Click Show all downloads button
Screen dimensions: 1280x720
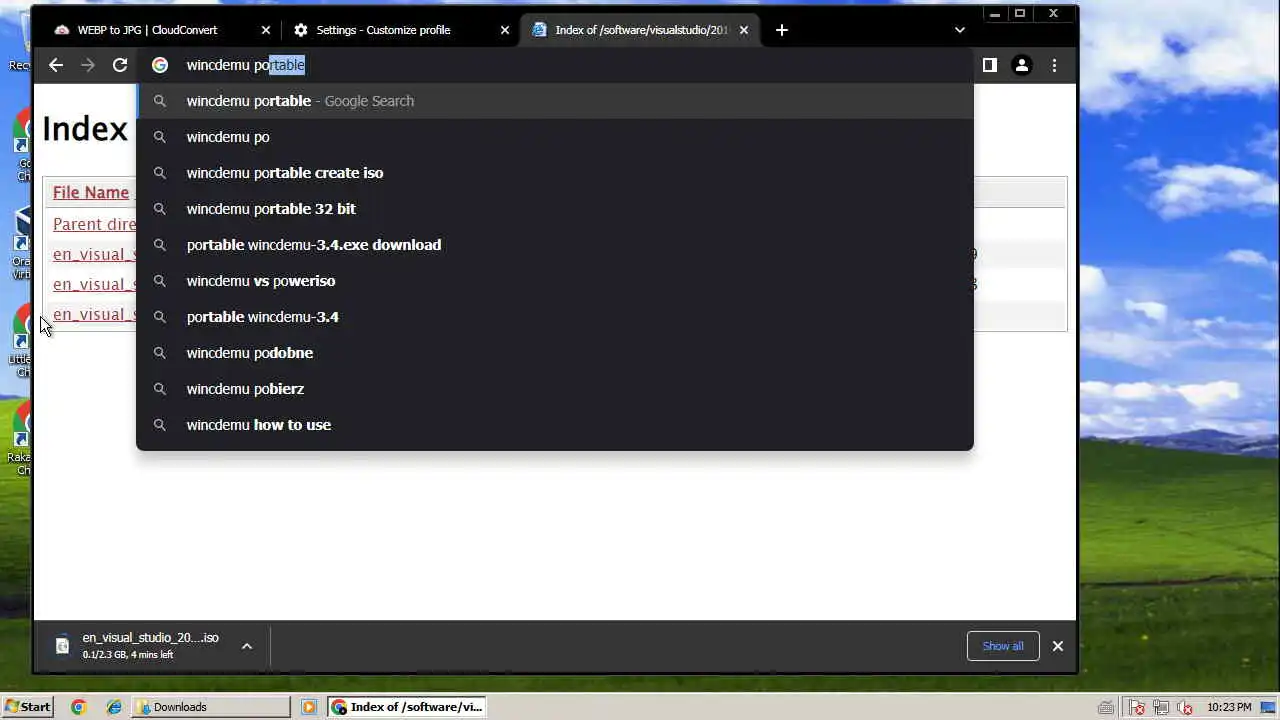click(x=1003, y=646)
